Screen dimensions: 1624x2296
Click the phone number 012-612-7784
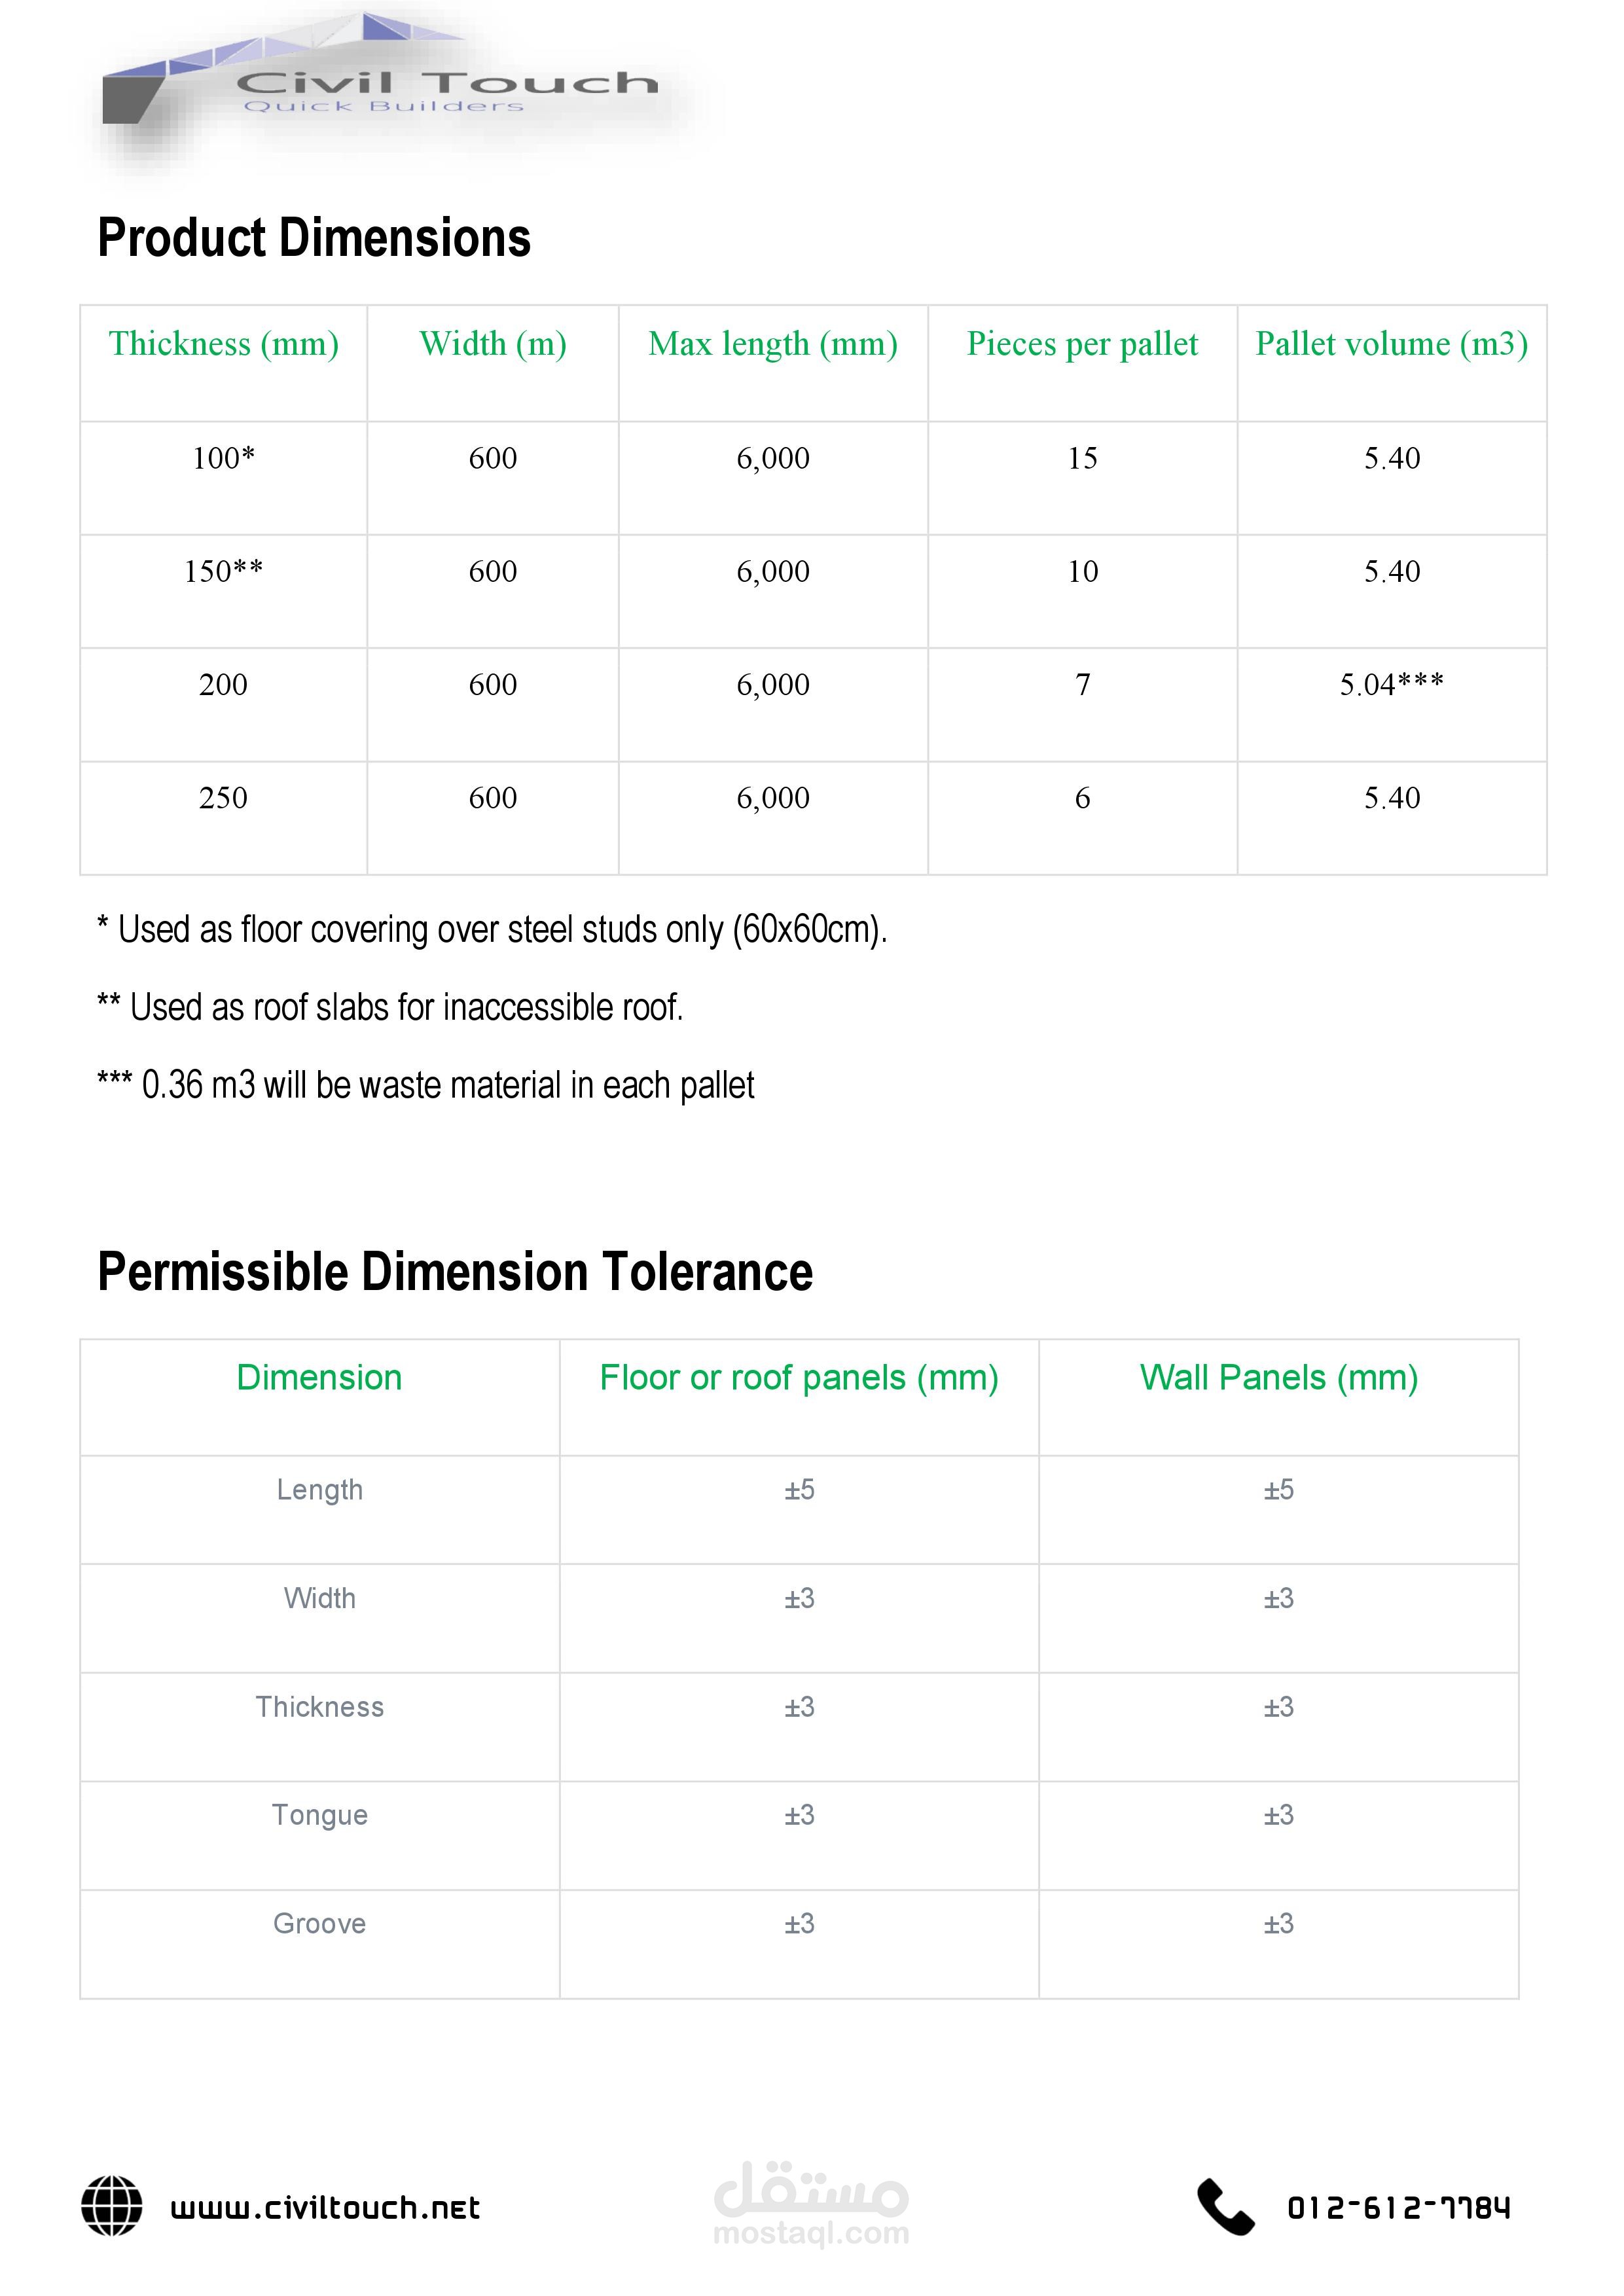[1398, 2207]
